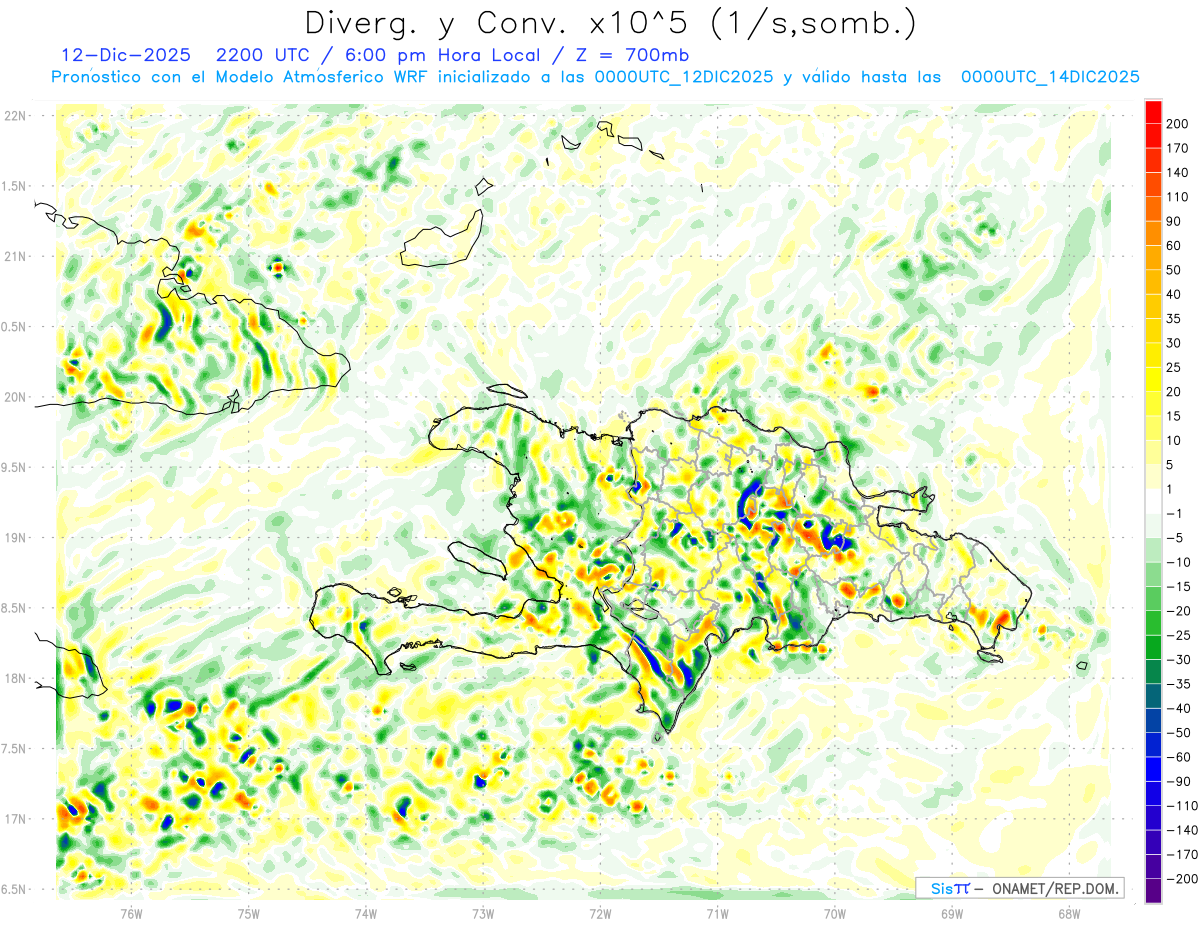
Task: Click the "70W" longitude label
Action: click(835, 913)
